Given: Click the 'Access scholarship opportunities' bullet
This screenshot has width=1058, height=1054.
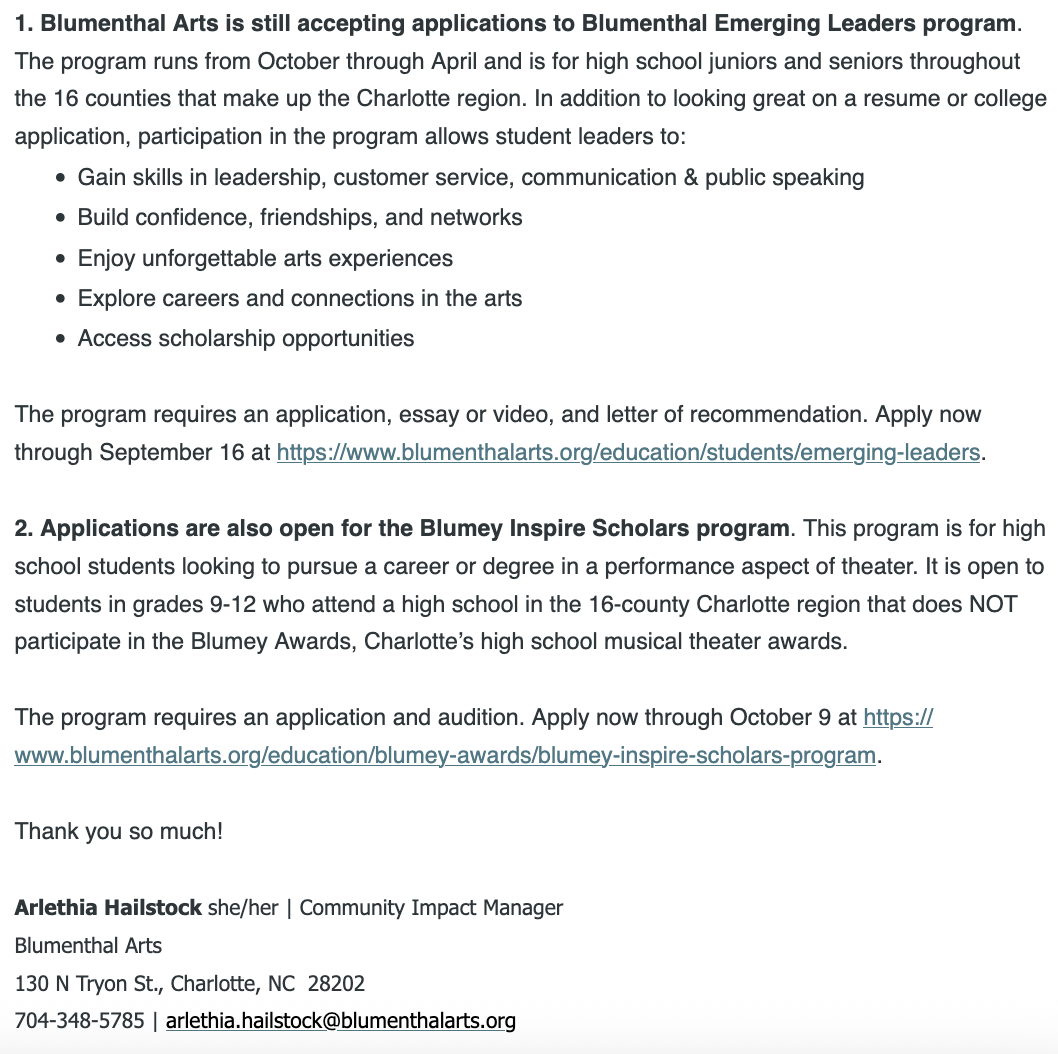Looking at the screenshot, I should coord(246,339).
